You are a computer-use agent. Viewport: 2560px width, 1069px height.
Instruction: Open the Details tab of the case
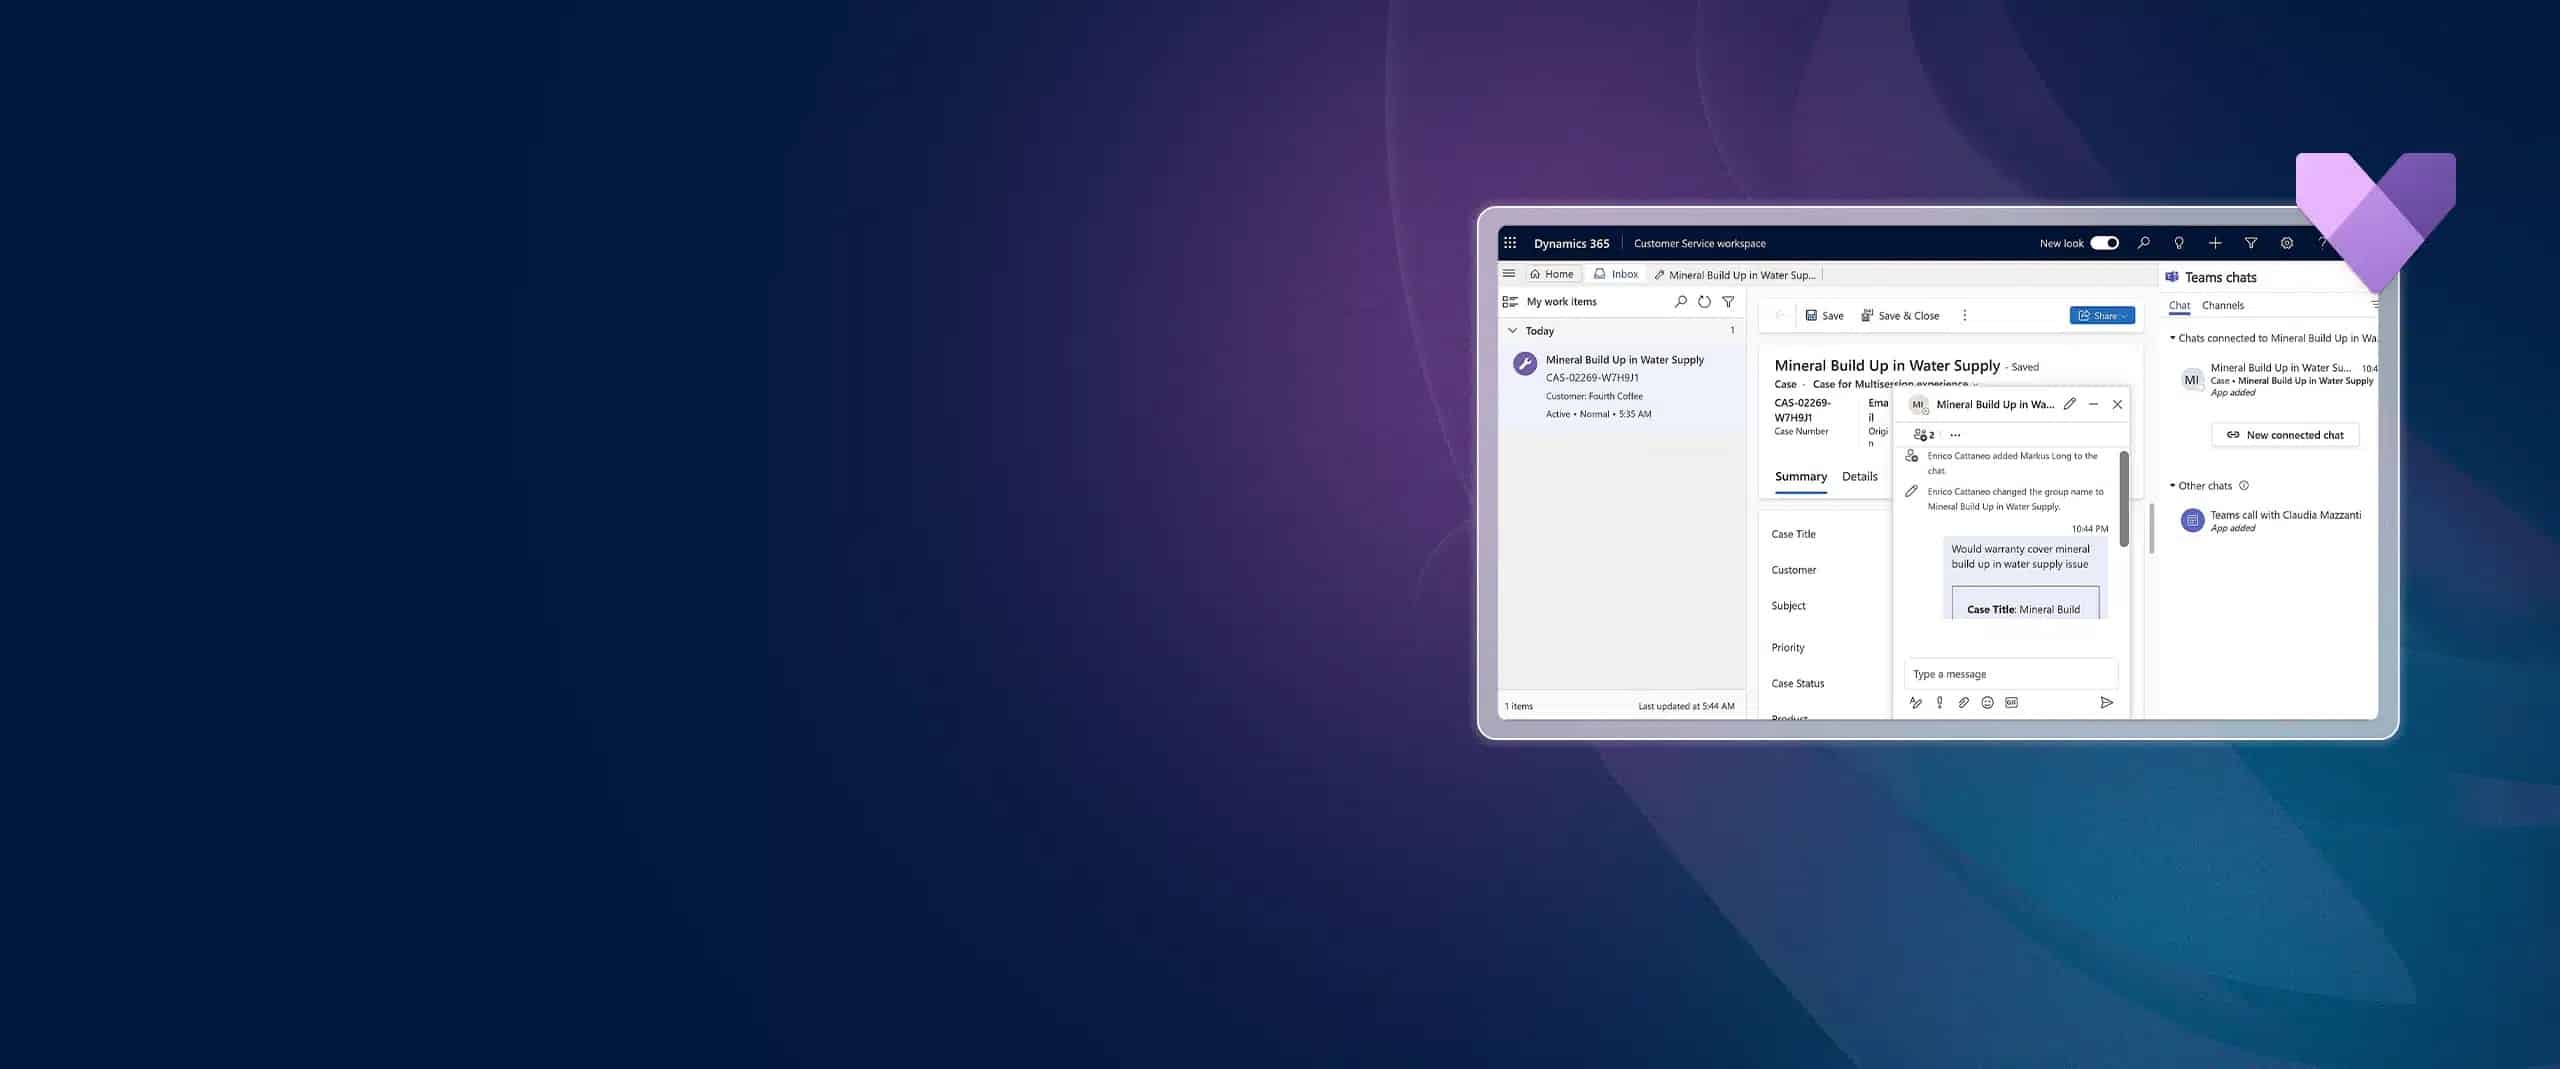click(1860, 477)
